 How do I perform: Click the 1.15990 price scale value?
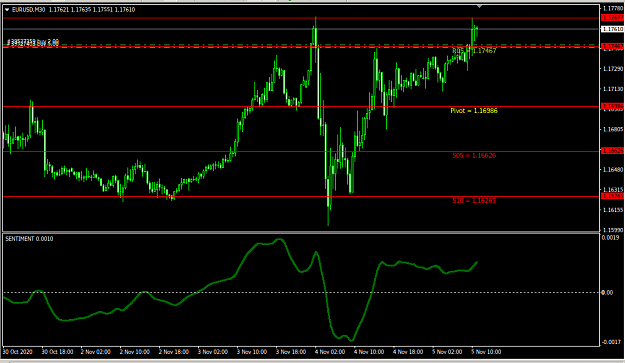point(613,230)
